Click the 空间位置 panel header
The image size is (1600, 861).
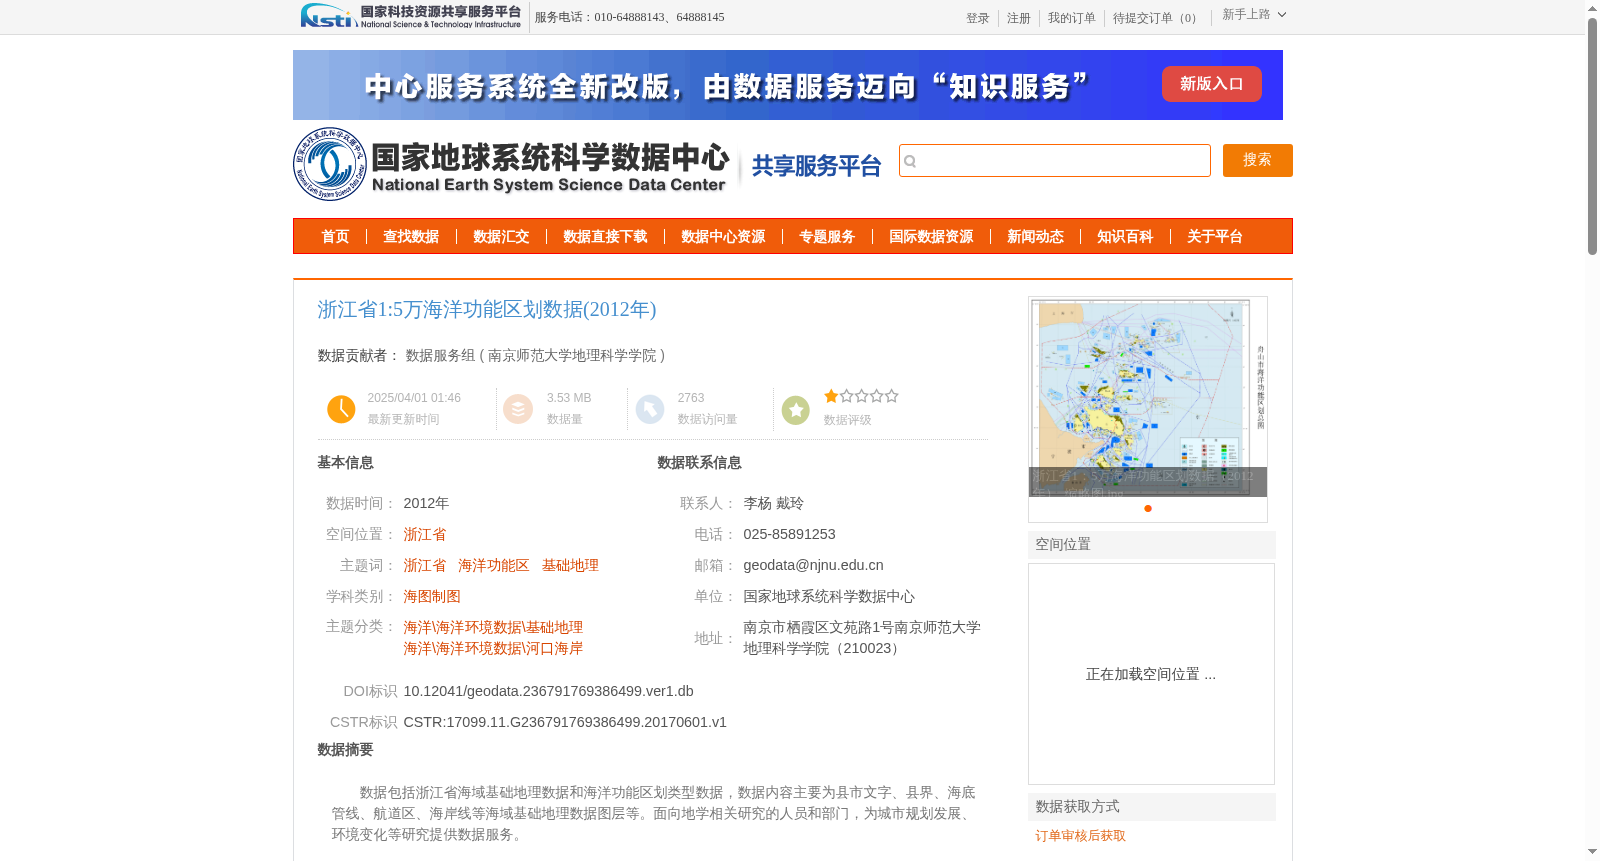1152,545
